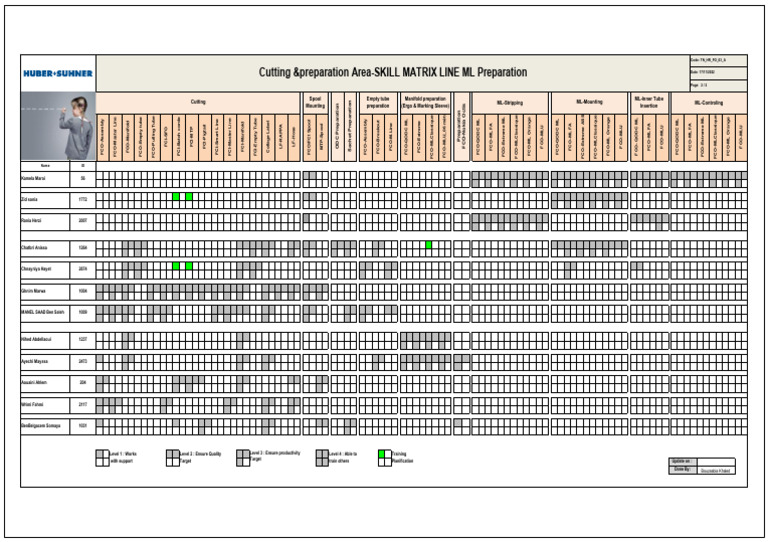Click the 'Level 4 : Able to train others' legend text
Screen dimensions: 768x542
click(343, 457)
